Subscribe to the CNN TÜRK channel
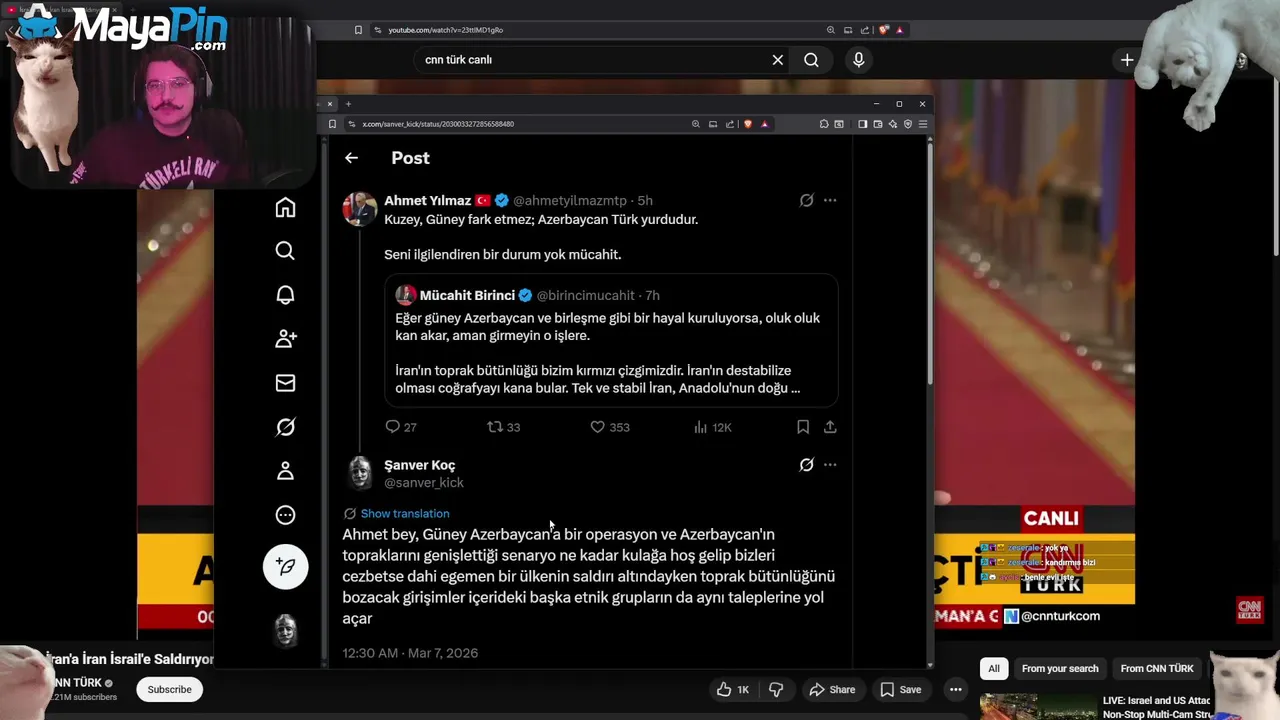Image resolution: width=1280 pixels, height=720 pixels. (x=170, y=689)
